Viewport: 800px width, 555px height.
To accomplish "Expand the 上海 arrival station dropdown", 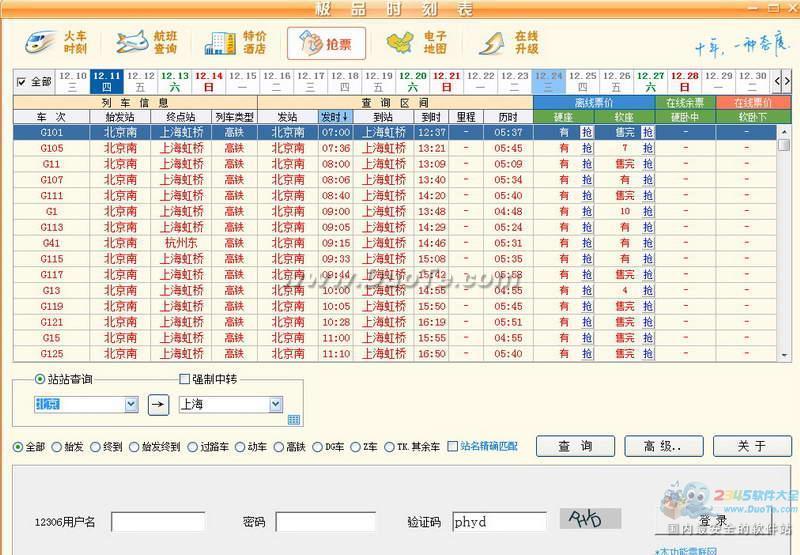I will [x=276, y=405].
